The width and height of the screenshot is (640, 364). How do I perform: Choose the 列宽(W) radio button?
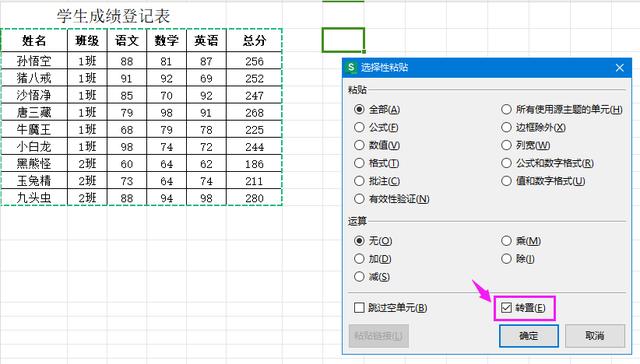tap(525, 145)
